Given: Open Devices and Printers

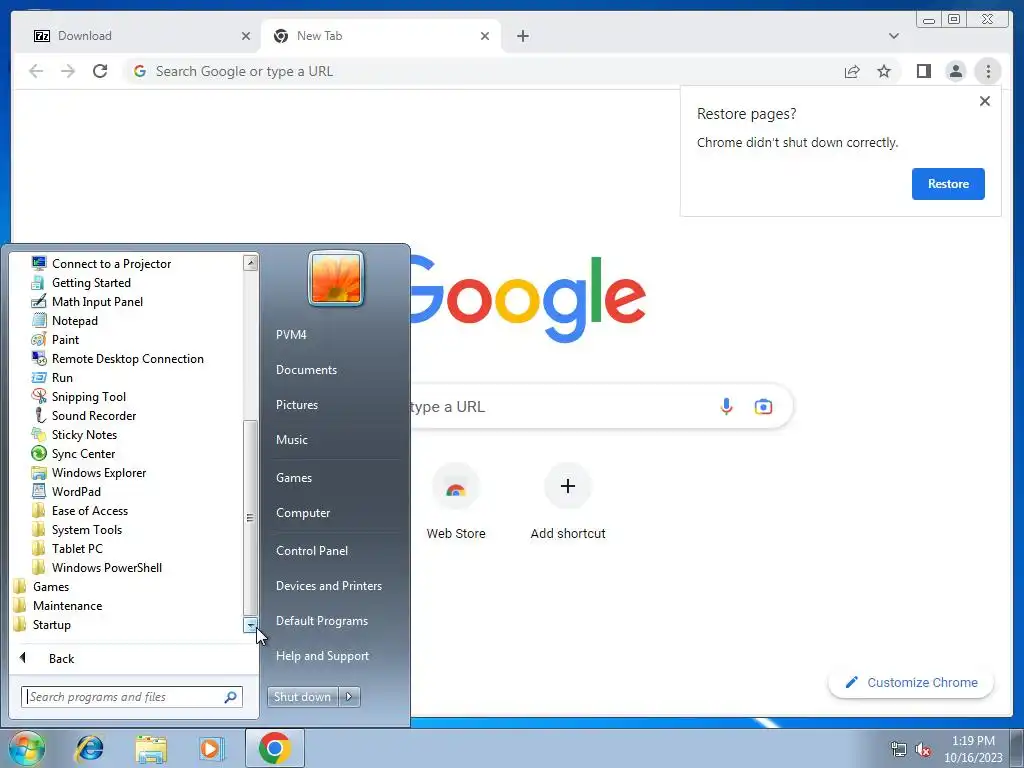Looking at the screenshot, I should pos(329,586).
